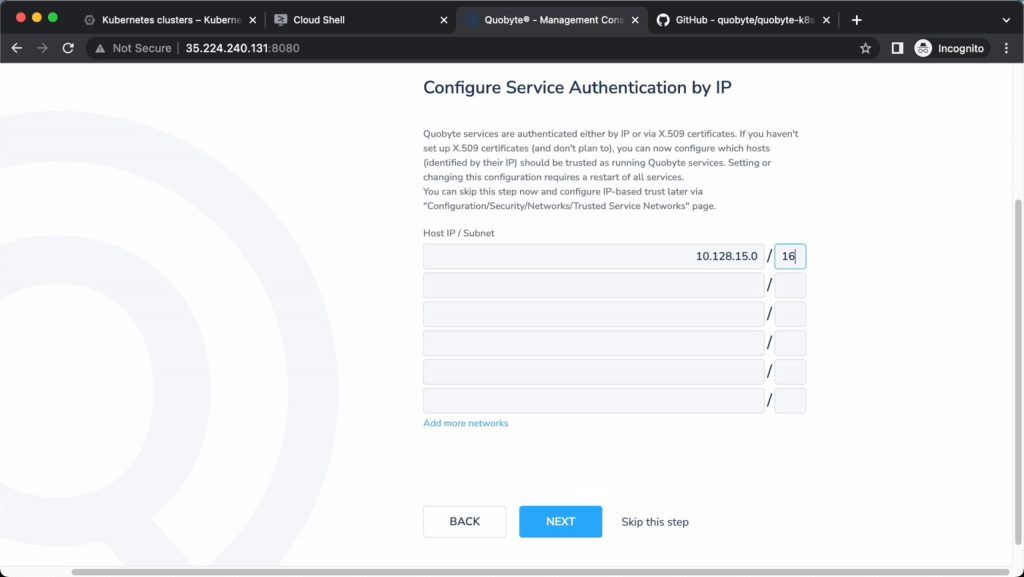Screen dimensions: 1024x577
Task: Reload the page with the refresh icon
Action: tap(68, 48)
